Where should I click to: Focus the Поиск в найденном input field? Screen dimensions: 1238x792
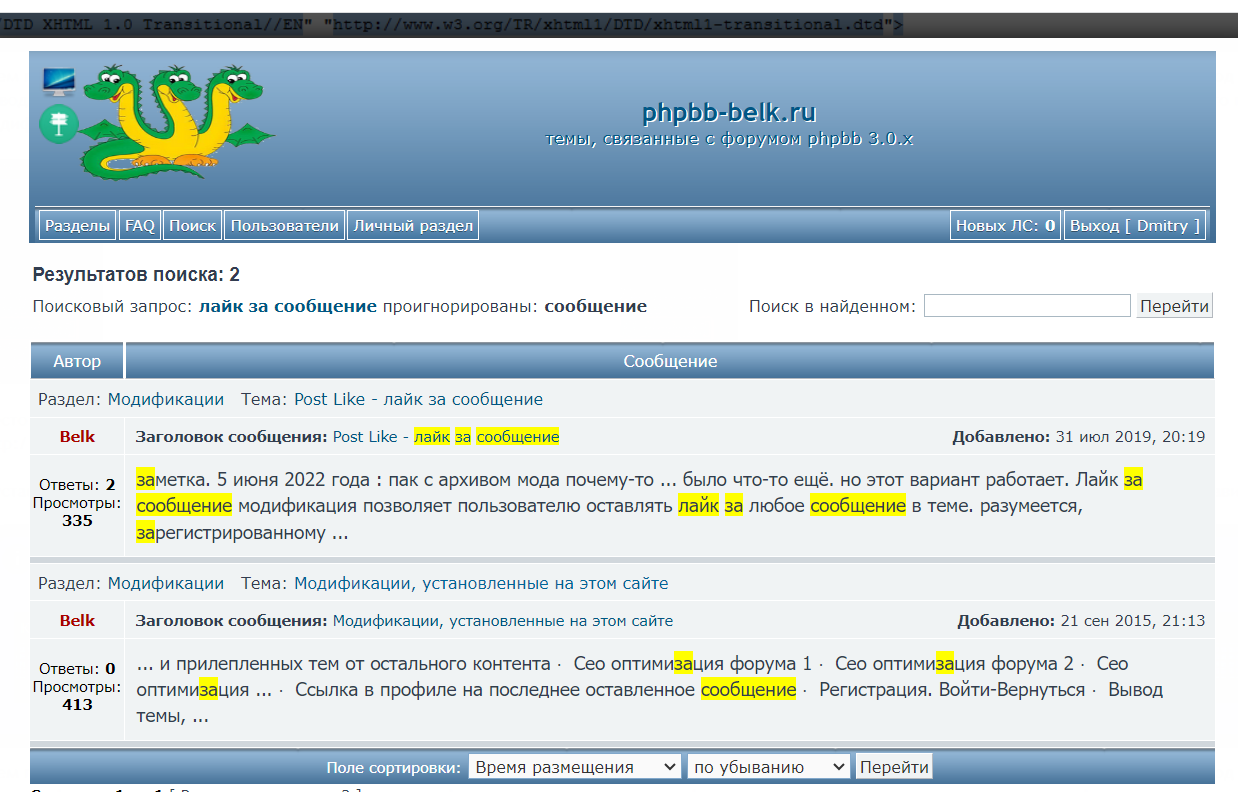pos(1027,306)
